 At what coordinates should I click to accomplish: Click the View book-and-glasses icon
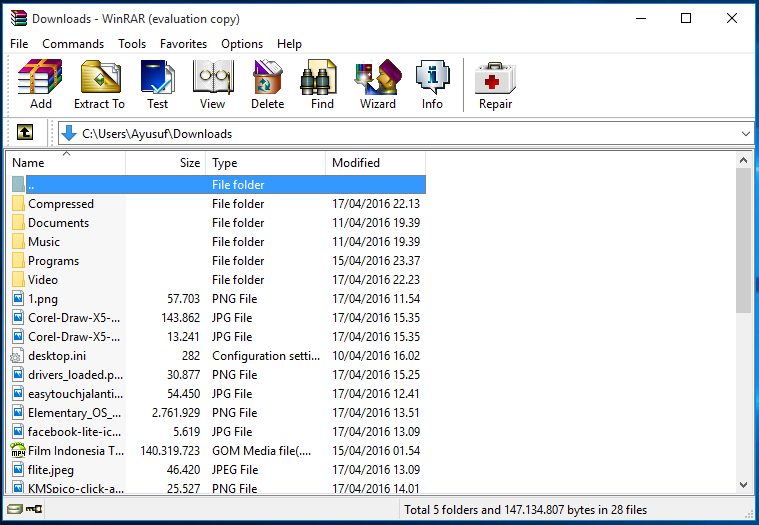(x=213, y=76)
